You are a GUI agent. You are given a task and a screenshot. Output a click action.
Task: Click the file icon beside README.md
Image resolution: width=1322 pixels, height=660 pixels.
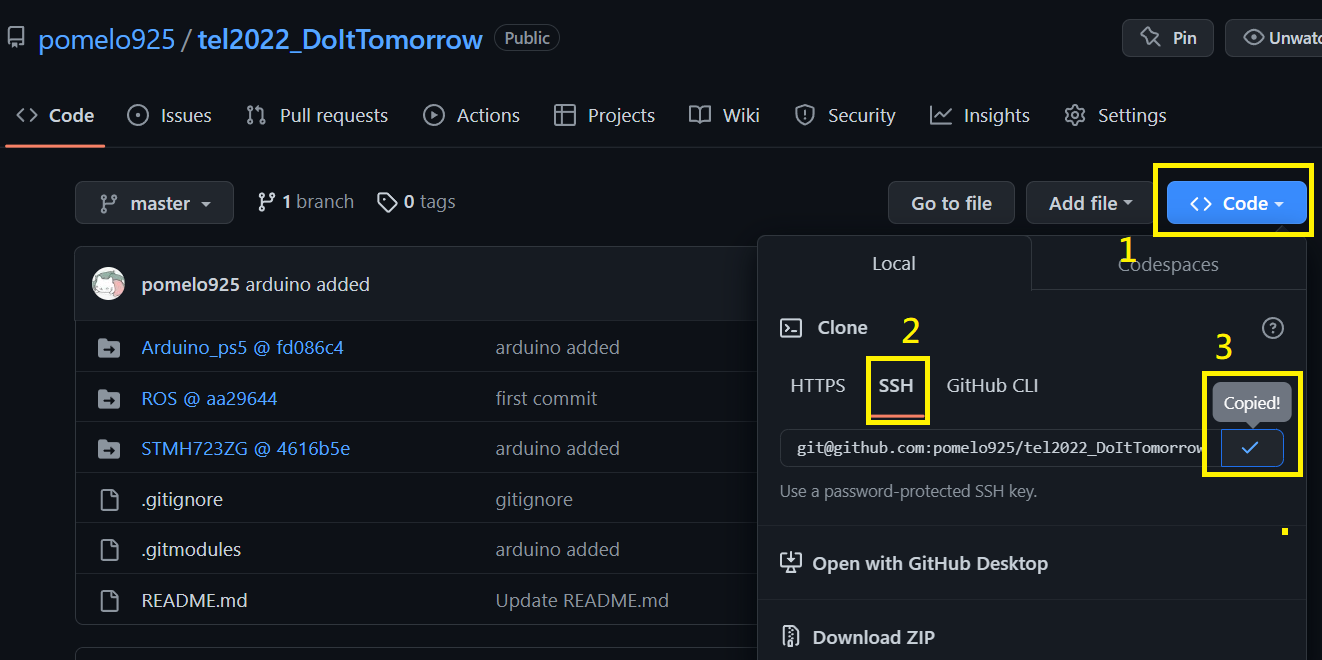(109, 601)
